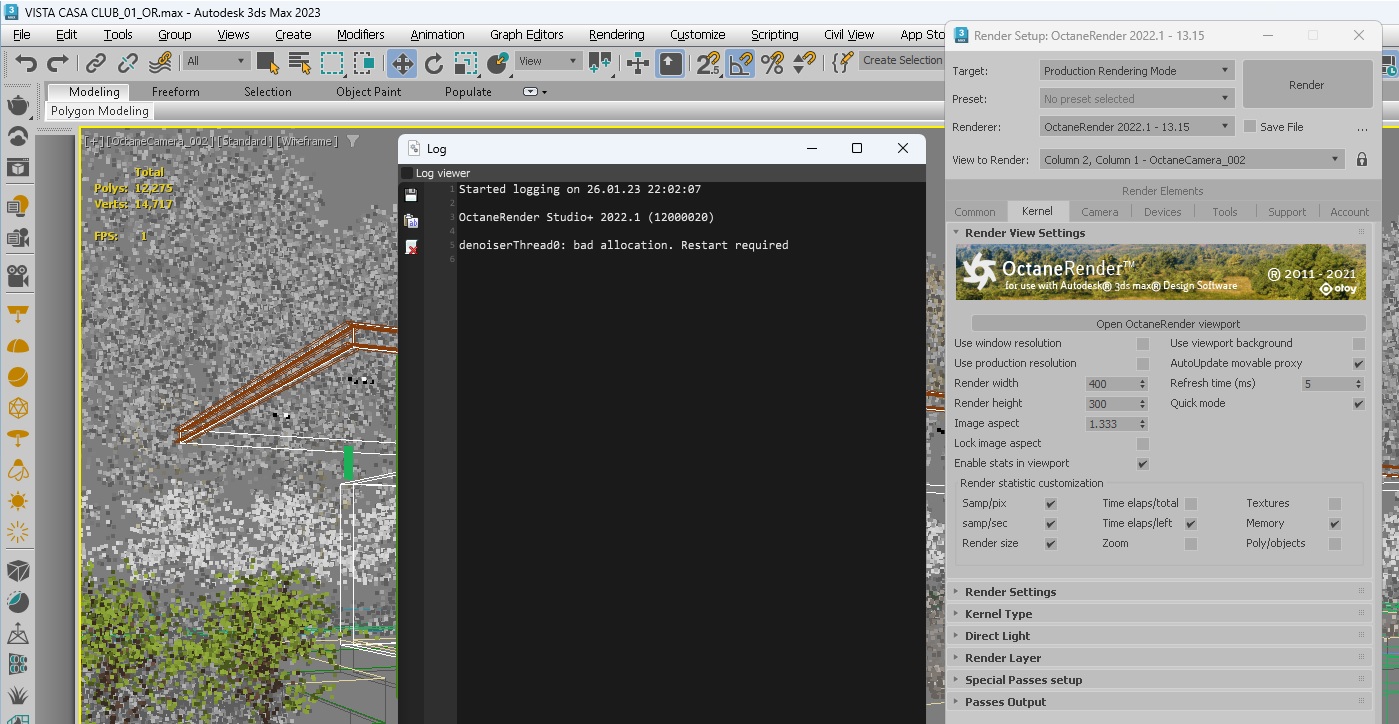Switch to the Camera tab in Render Setup

(x=1099, y=212)
